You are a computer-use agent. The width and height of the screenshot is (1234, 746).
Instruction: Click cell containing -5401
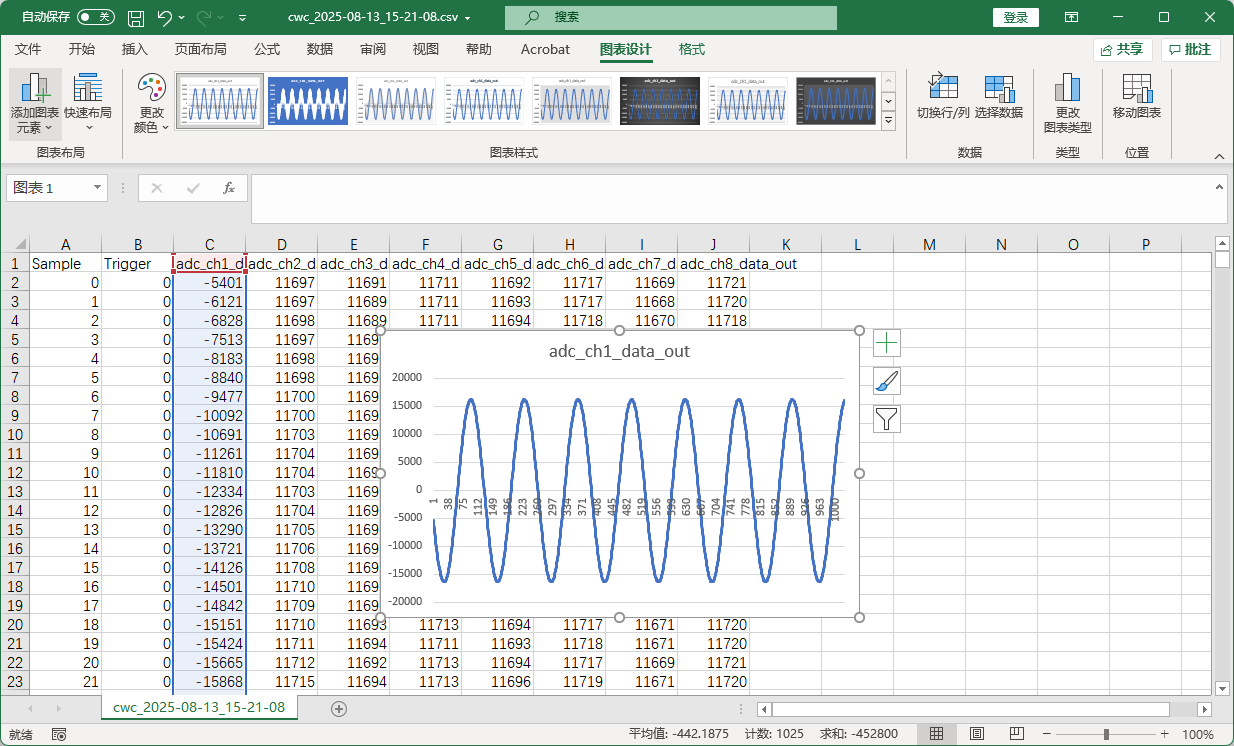209,283
